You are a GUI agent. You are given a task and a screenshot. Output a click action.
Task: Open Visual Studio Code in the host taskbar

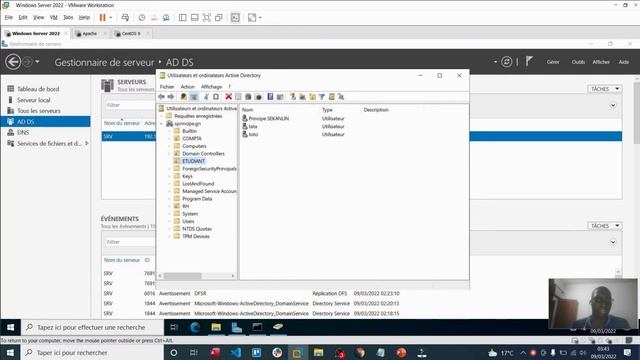click(x=236, y=353)
